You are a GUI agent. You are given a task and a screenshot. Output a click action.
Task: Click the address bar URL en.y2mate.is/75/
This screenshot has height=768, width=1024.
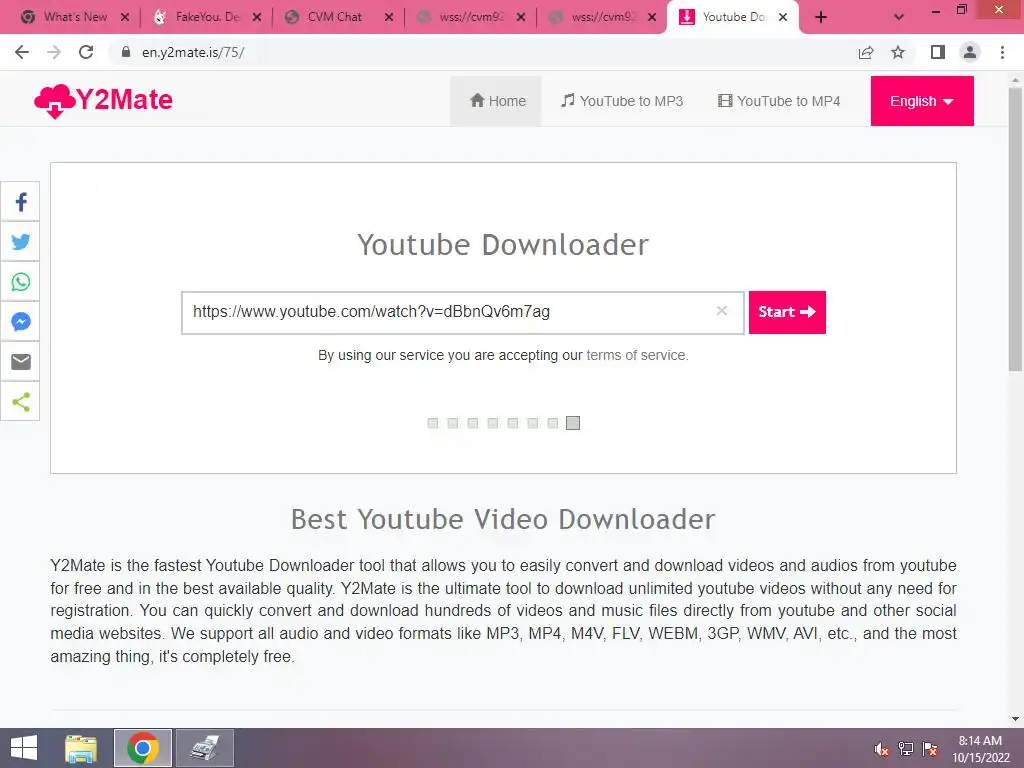click(193, 52)
